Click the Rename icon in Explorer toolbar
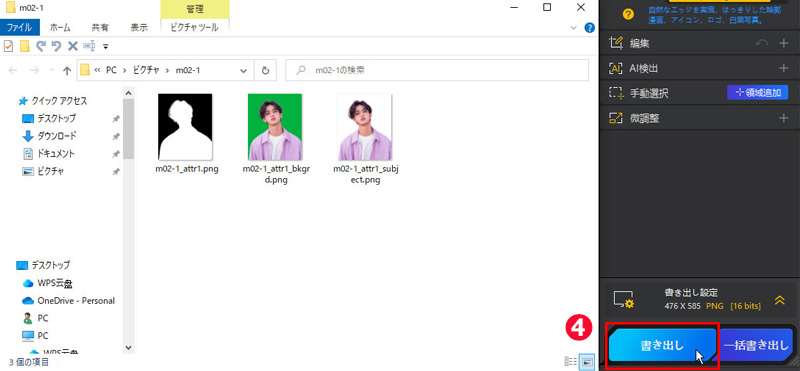The image size is (800, 371). click(x=89, y=46)
